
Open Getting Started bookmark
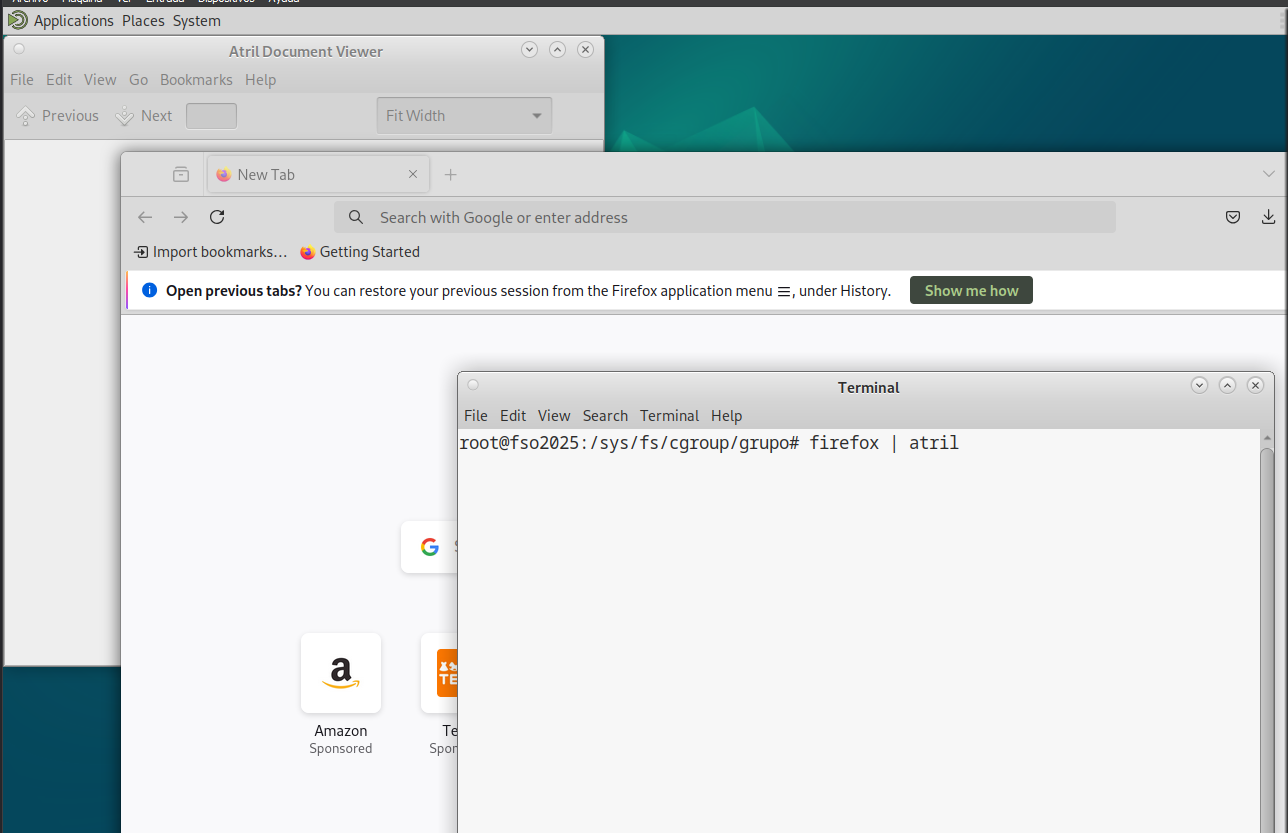pyautogui.click(x=360, y=252)
